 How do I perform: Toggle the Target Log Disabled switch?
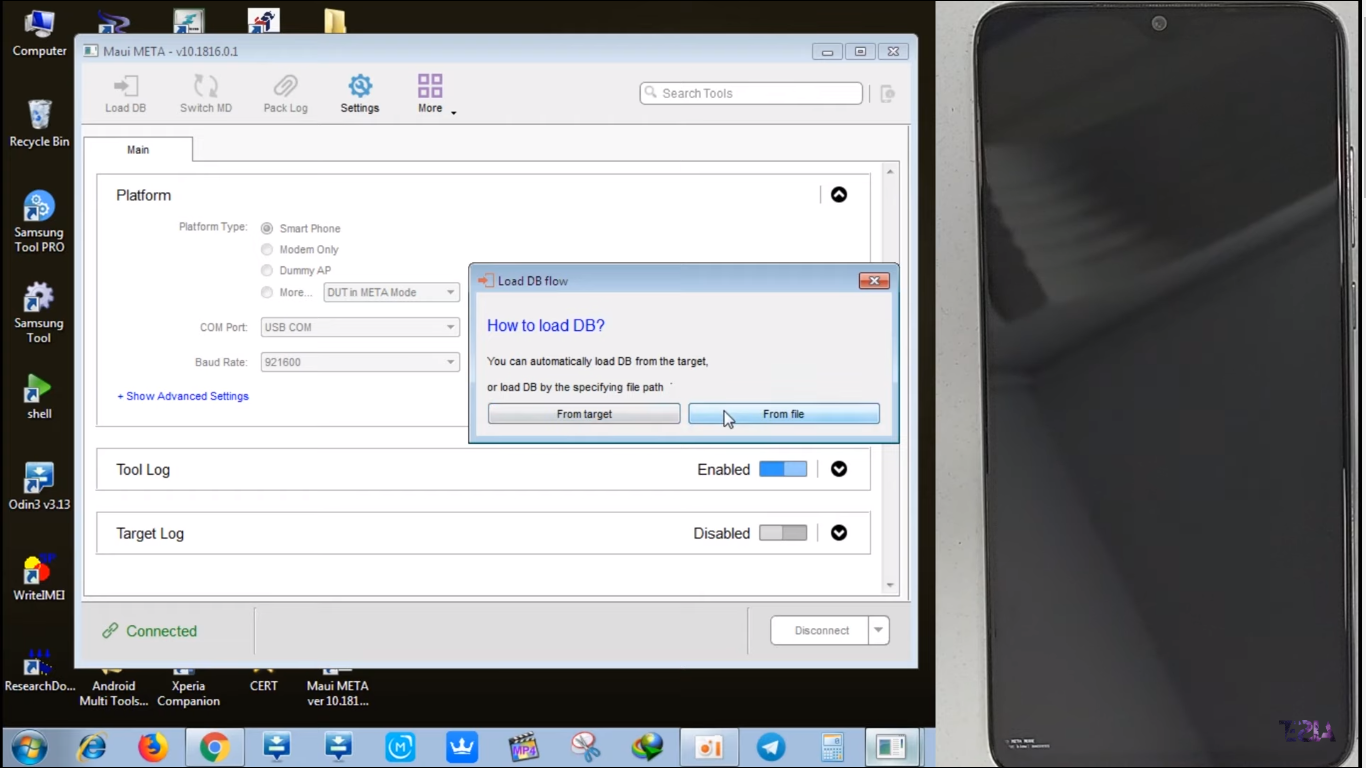coord(783,533)
